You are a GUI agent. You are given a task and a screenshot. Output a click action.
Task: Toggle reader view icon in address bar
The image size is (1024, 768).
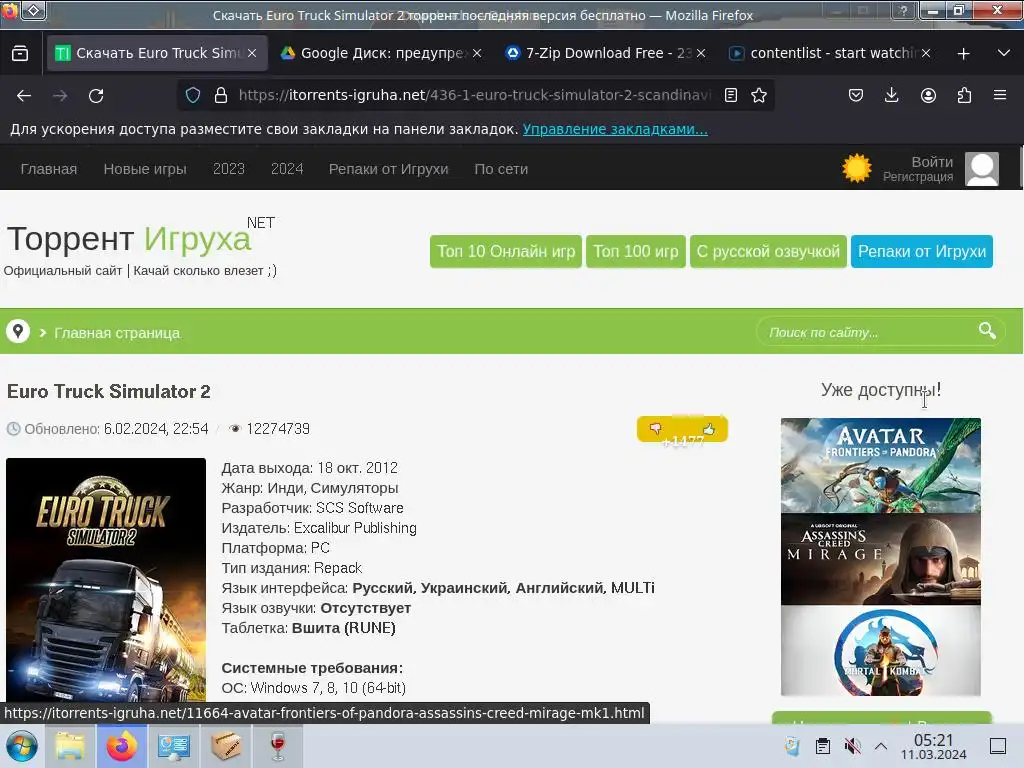(731, 95)
